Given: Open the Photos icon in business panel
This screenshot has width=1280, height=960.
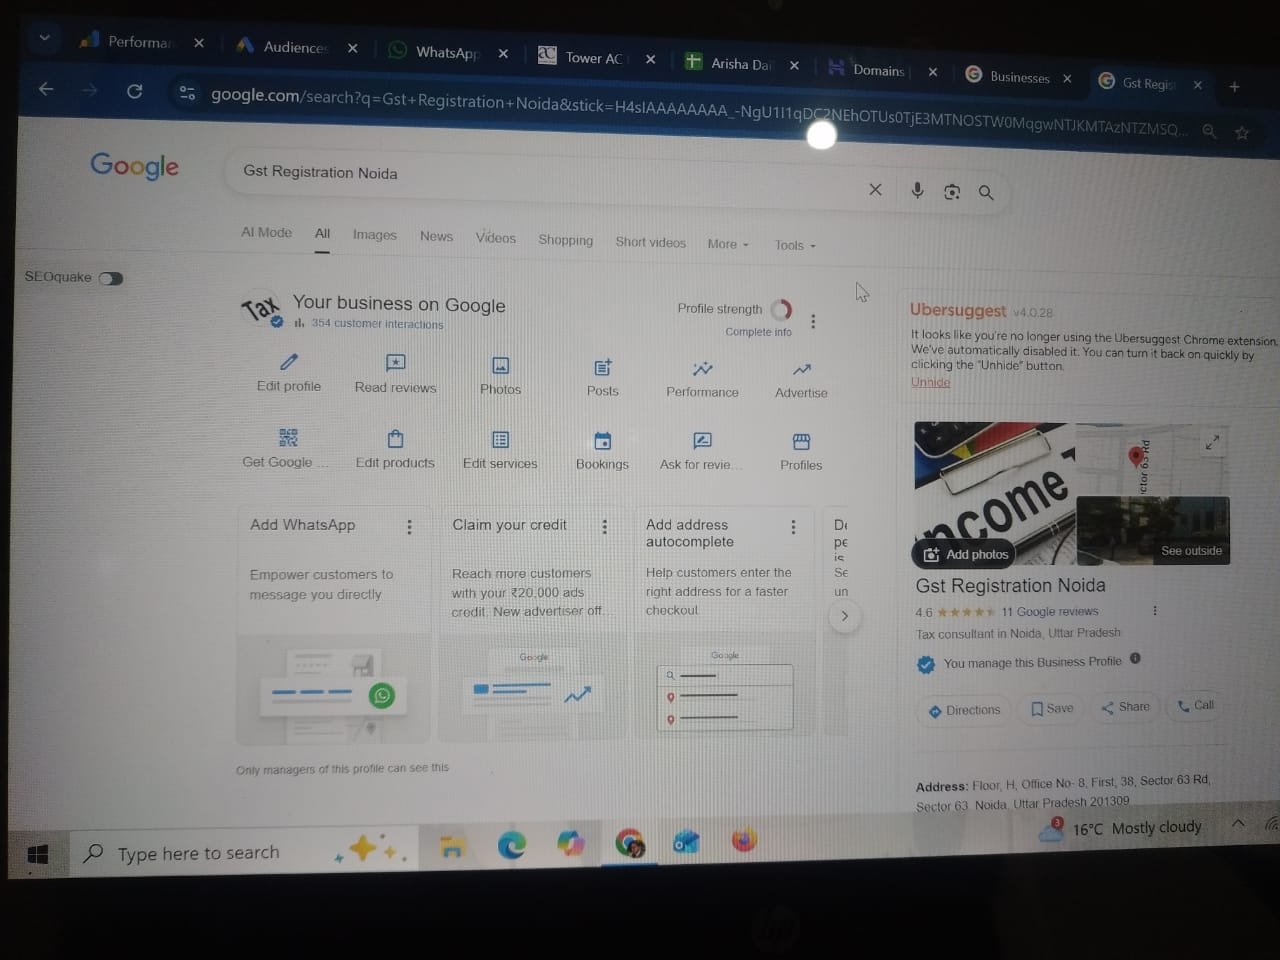Looking at the screenshot, I should pyautogui.click(x=500, y=366).
